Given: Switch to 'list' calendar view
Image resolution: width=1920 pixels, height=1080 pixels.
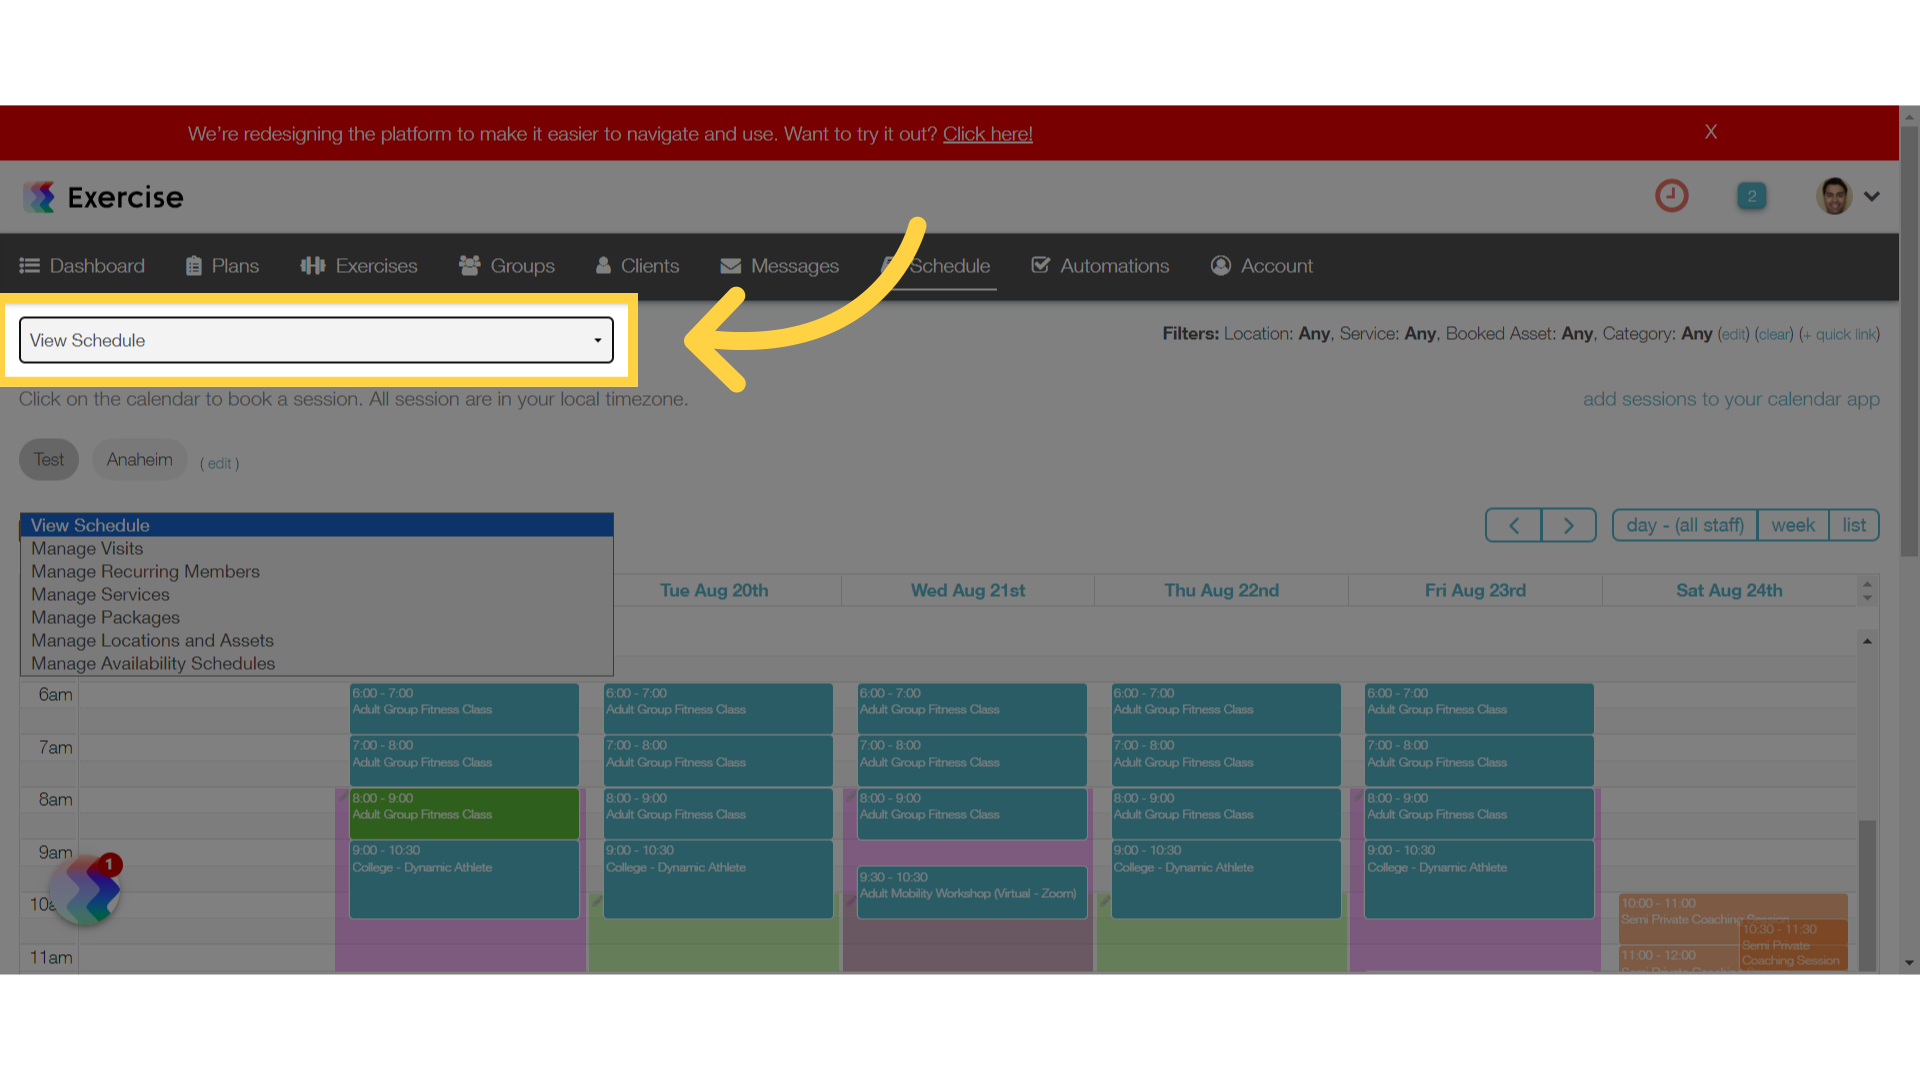Looking at the screenshot, I should point(1855,525).
